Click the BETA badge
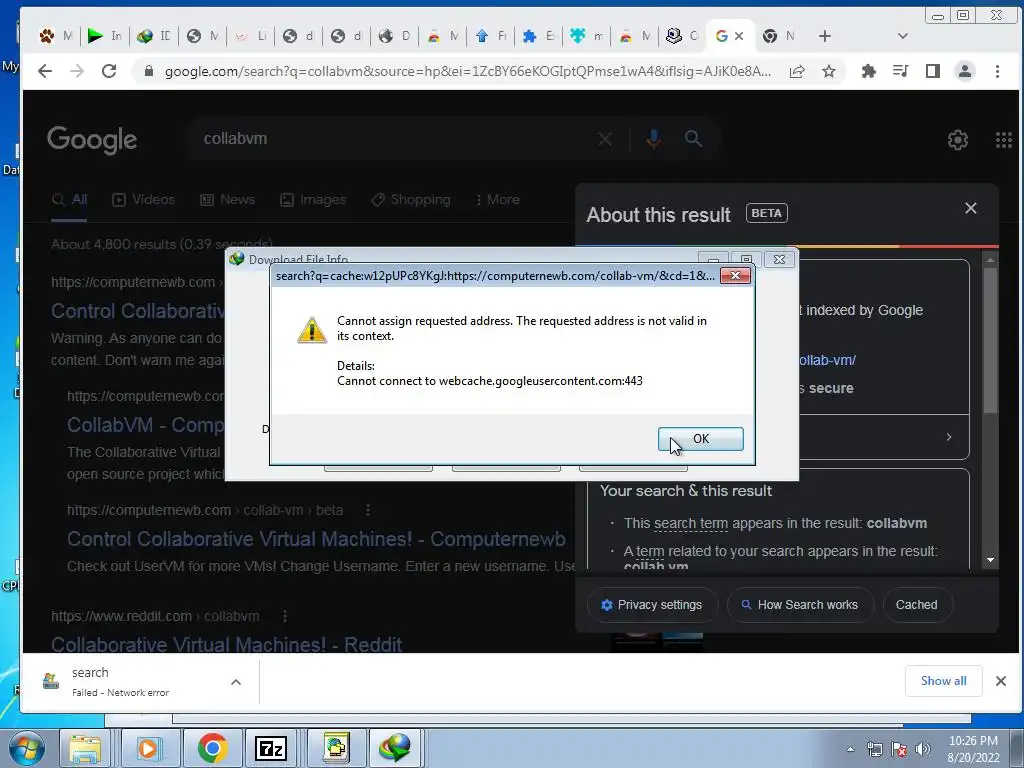 767,214
